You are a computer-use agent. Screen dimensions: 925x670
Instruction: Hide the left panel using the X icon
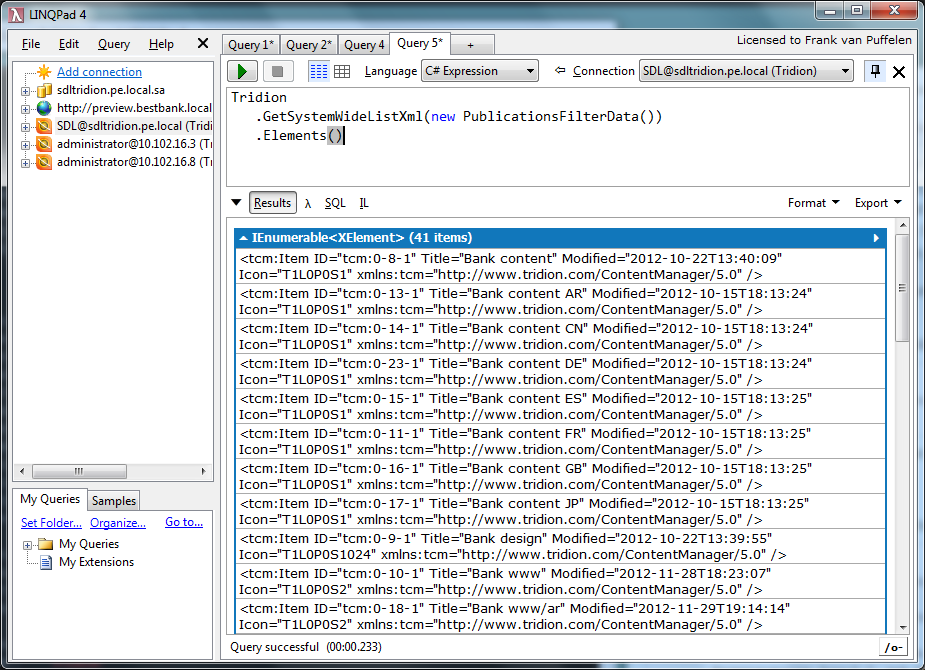point(203,44)
